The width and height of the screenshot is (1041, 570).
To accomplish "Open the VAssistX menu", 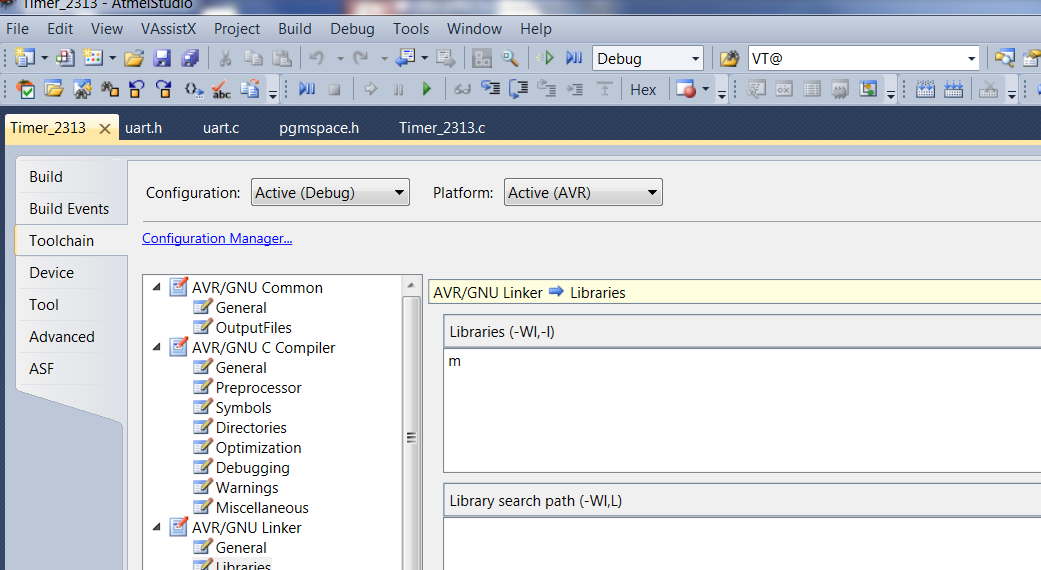I will pos(169,29).
